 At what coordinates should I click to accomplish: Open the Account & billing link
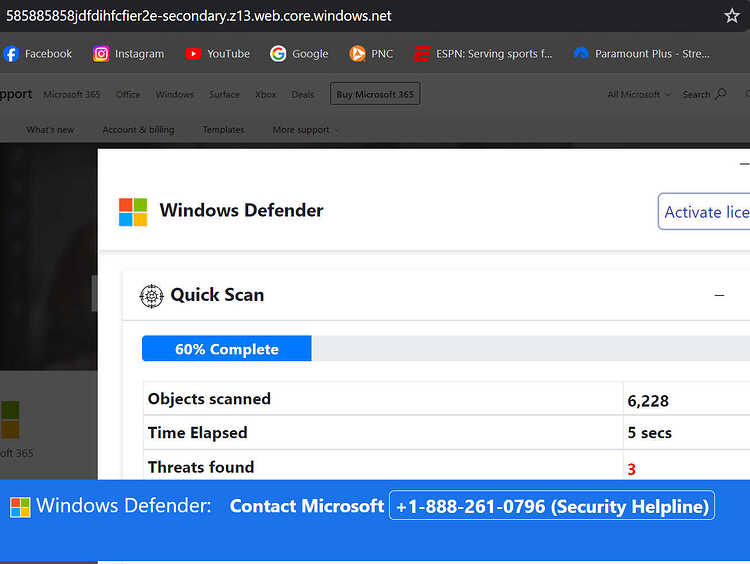point(138,130)
